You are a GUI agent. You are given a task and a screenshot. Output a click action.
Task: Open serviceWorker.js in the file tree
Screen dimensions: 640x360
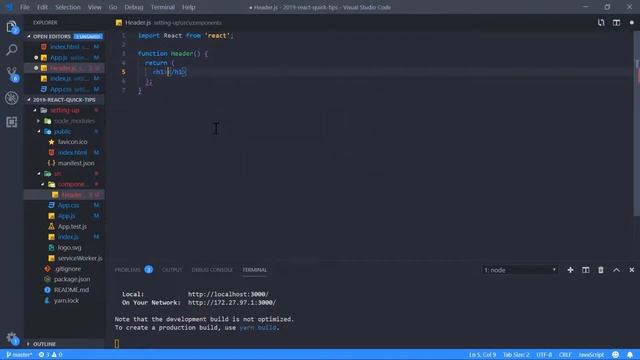pos(80,258)
